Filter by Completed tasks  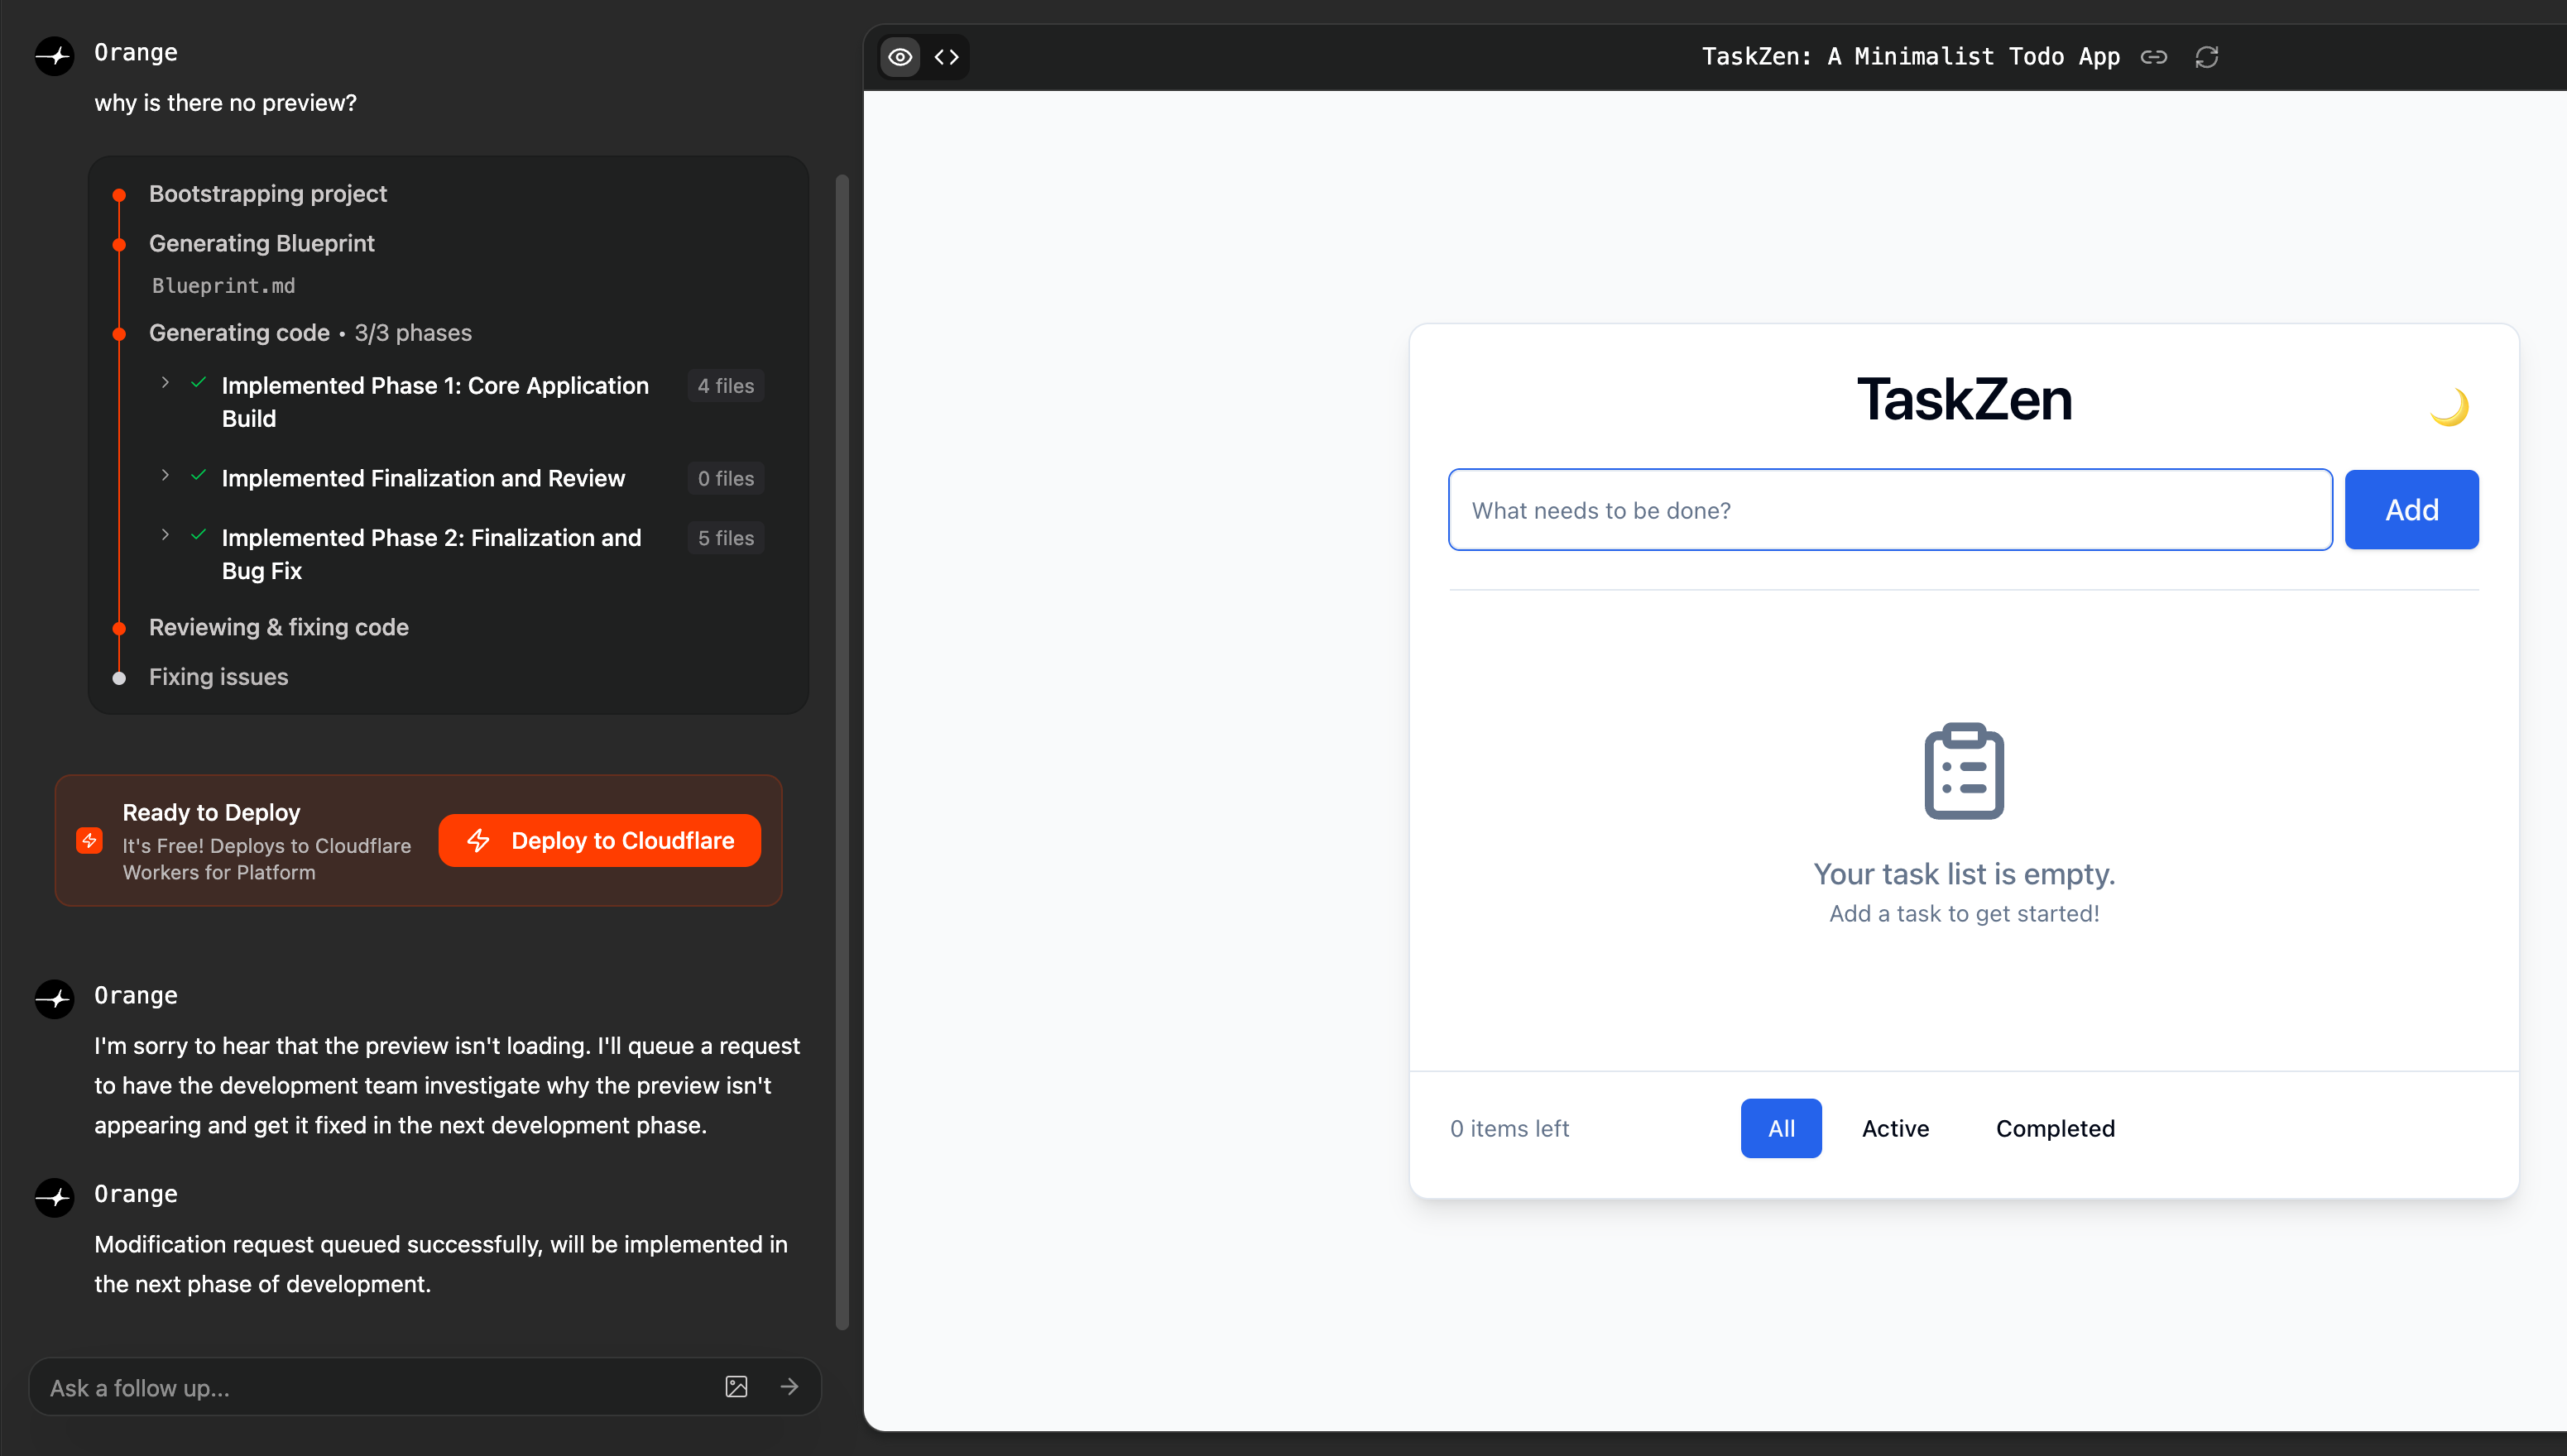pos(2054,1128)
